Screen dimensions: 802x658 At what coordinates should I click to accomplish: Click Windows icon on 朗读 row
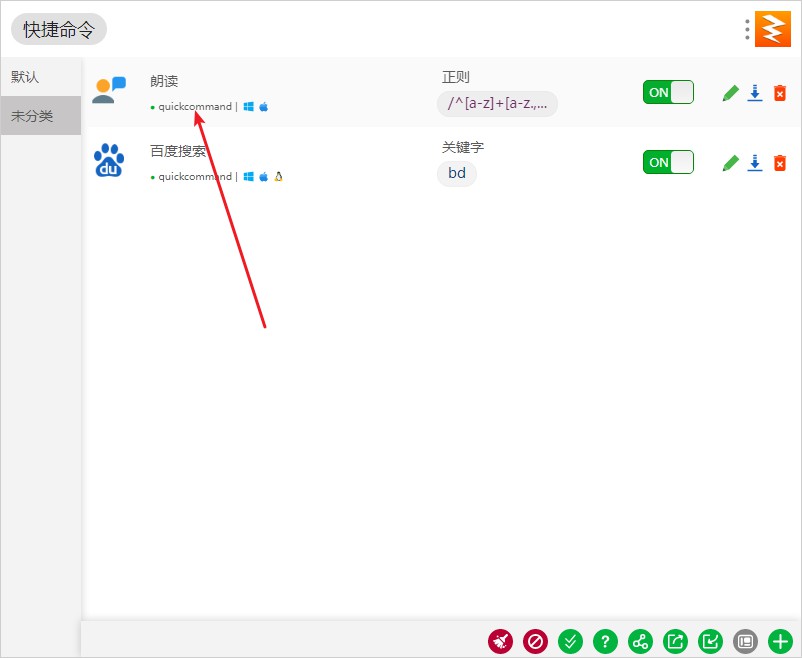(249, 106)
